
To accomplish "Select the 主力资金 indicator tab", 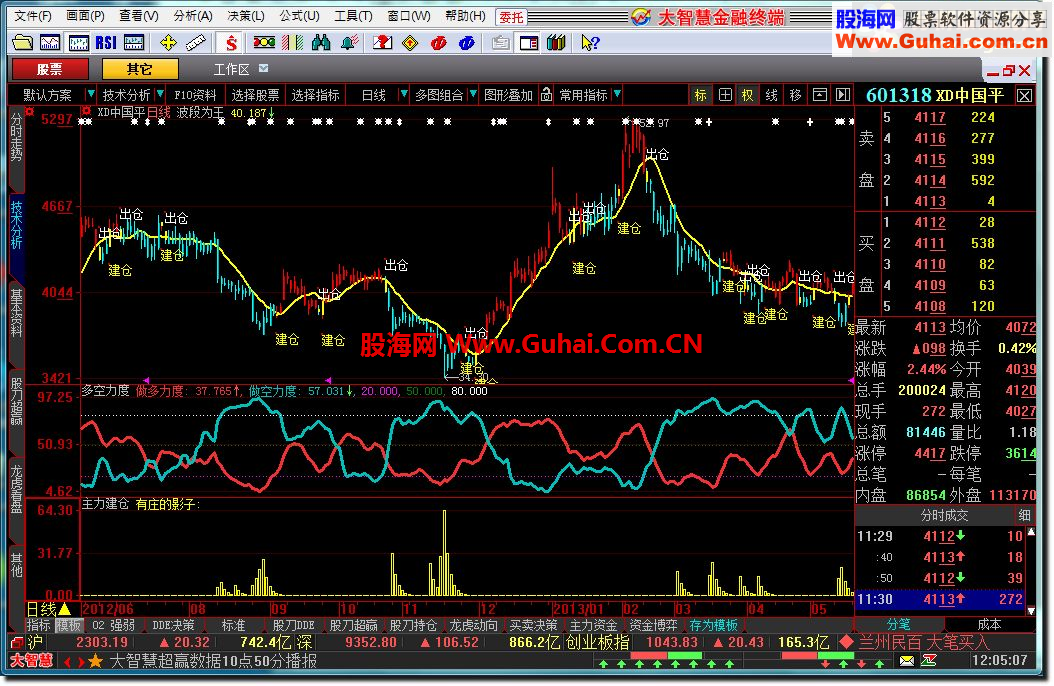I will point(594,626).
